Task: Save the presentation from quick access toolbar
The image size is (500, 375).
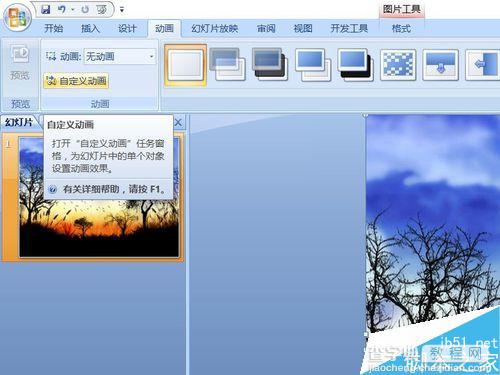Action: tap(46, 9)
